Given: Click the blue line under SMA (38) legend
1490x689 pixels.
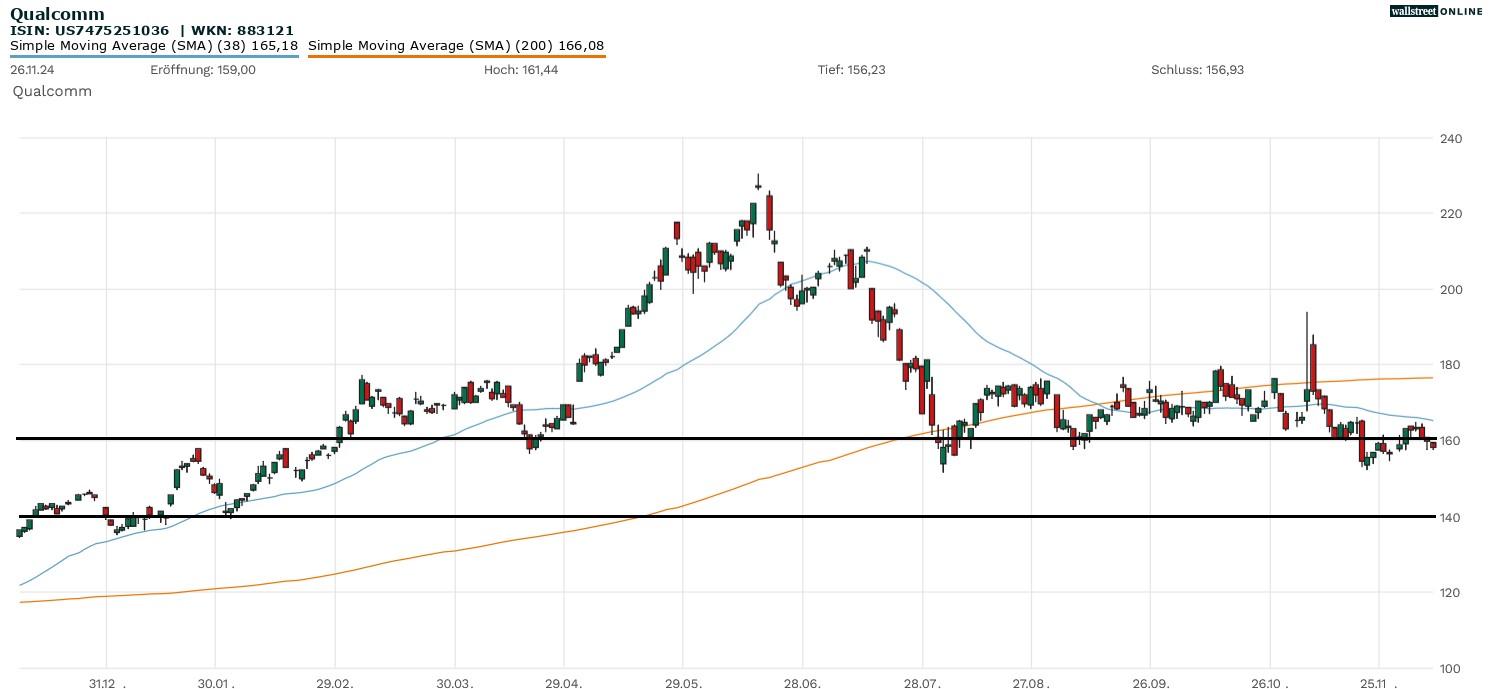Looking at the screenshot, I should [154, 56].
